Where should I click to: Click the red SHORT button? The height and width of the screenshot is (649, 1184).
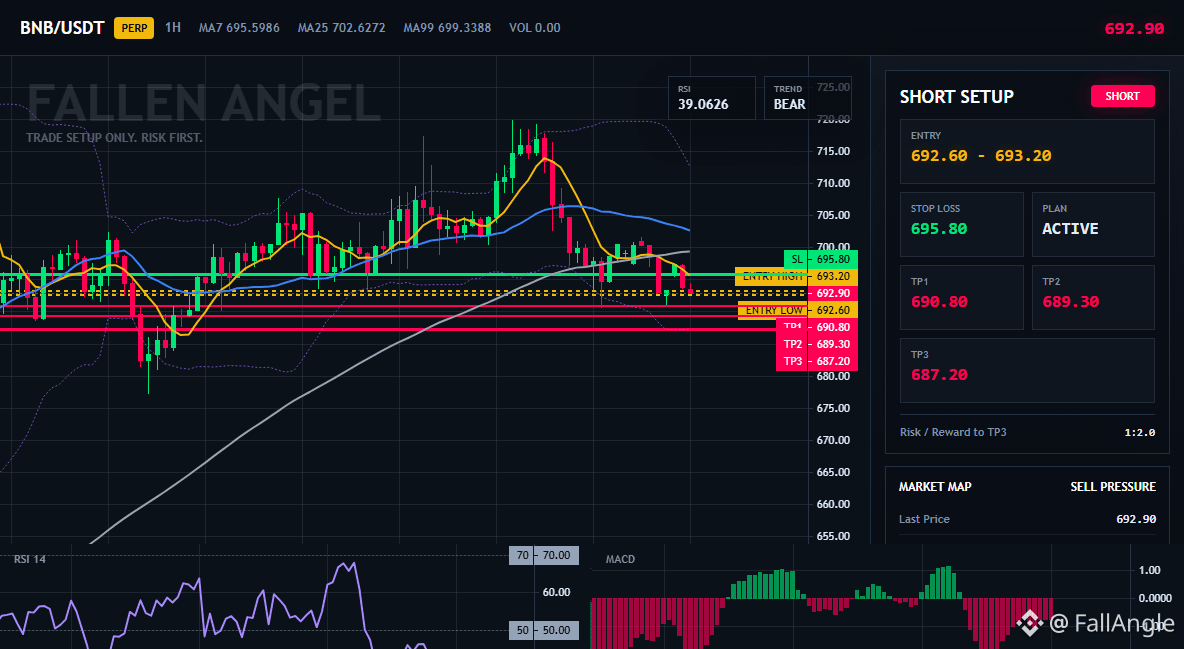1122,96
